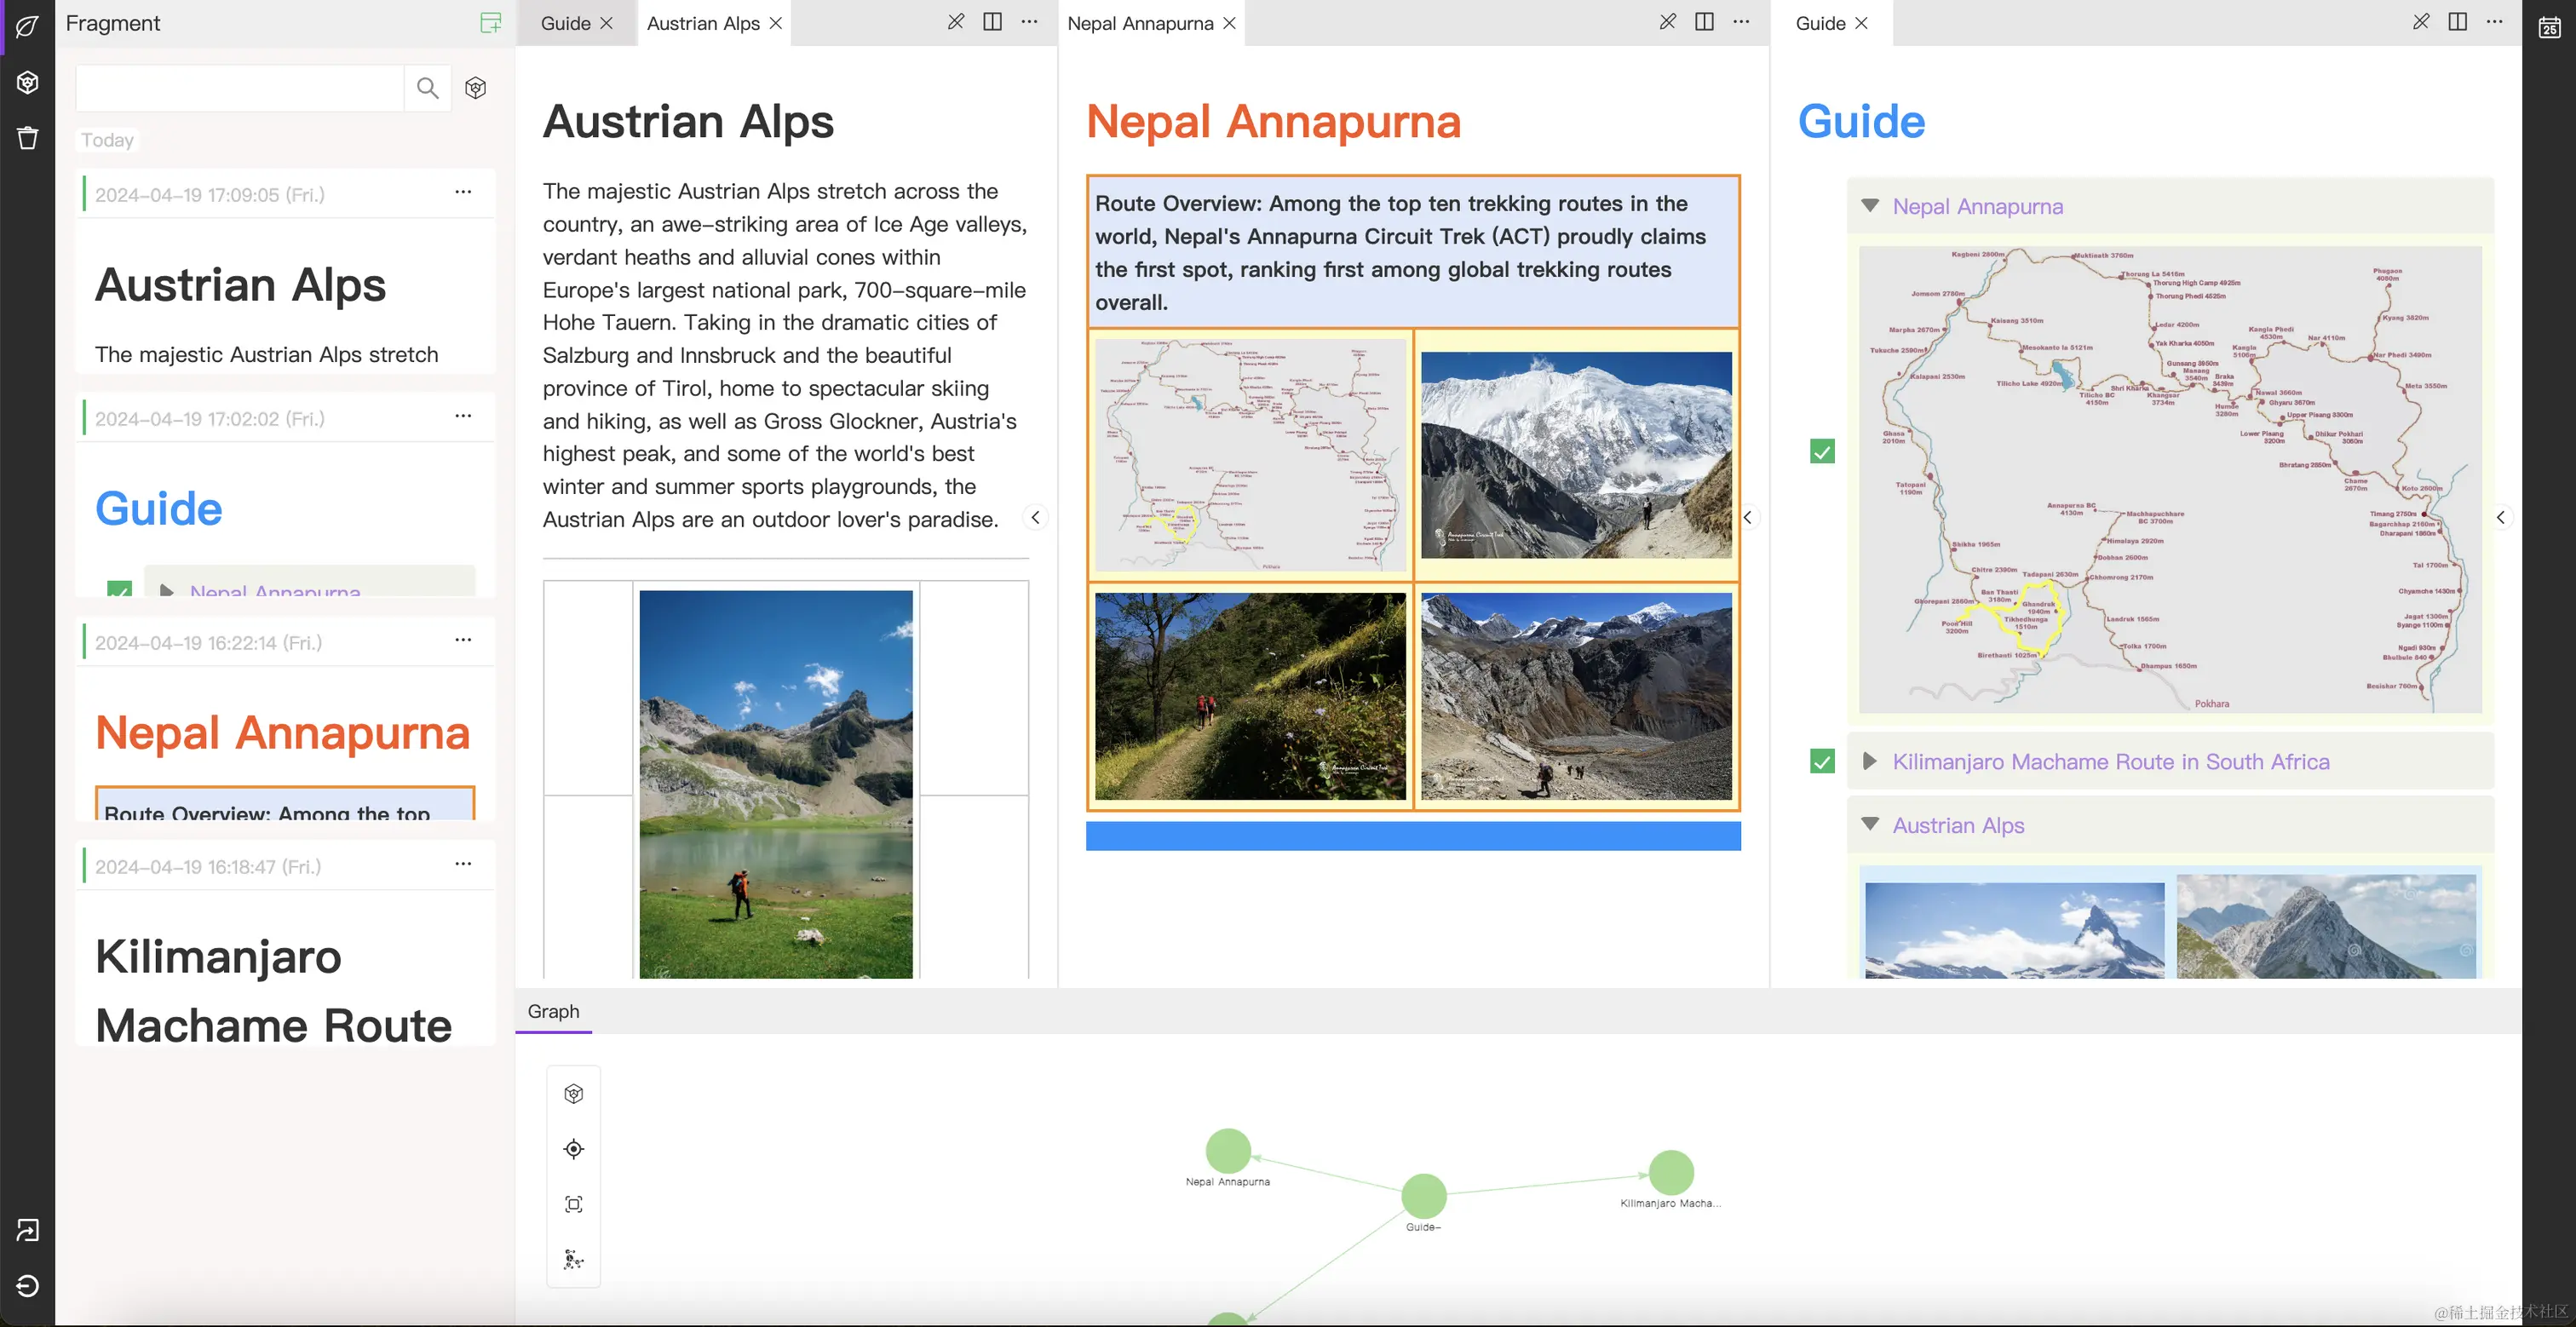
Task: Open options menu for 17:09:05 fragment
Action: pyautogui.click(x=463, y=192)
